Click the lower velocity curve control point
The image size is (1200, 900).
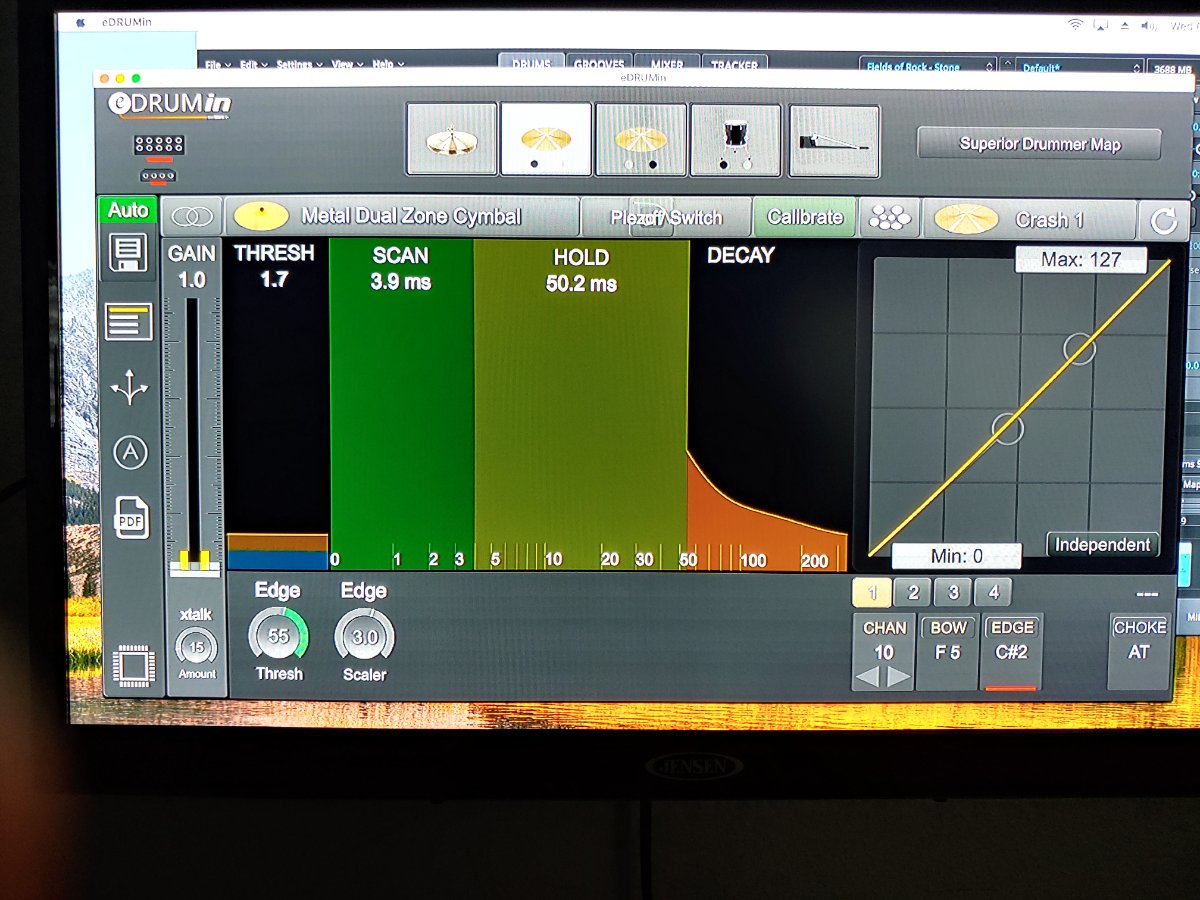coord(1008,429)
